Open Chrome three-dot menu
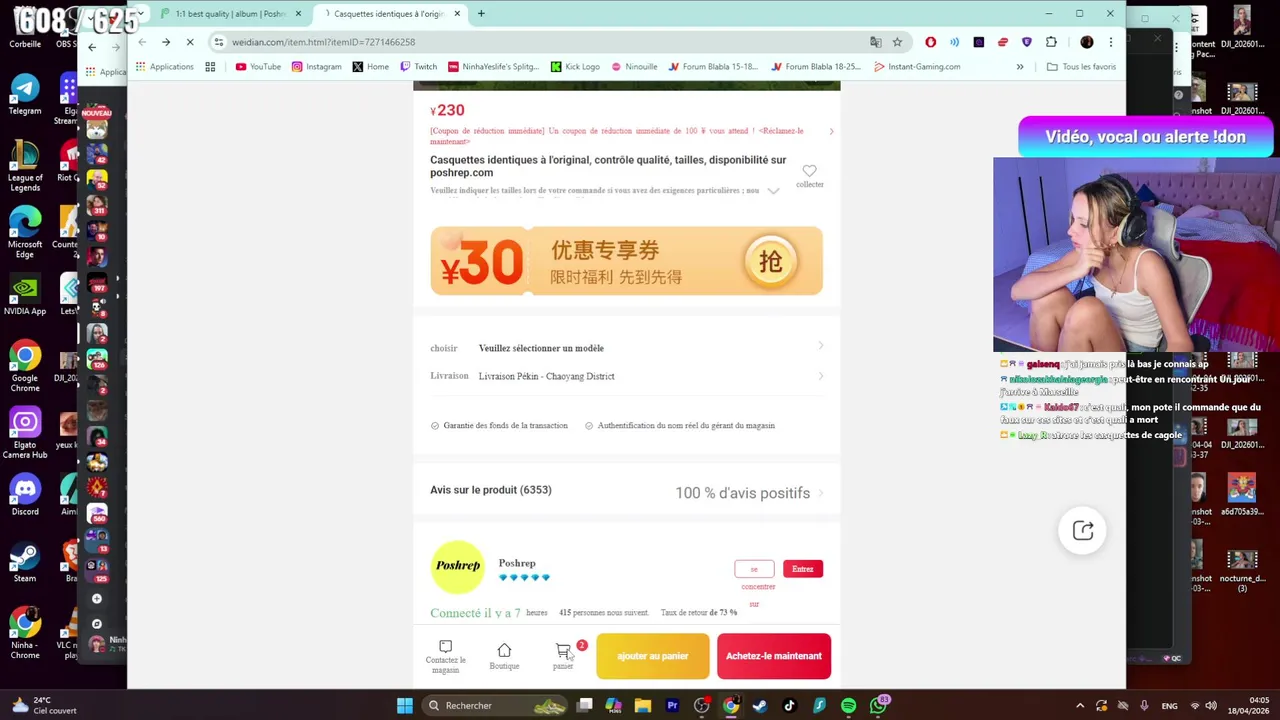 1110,42
